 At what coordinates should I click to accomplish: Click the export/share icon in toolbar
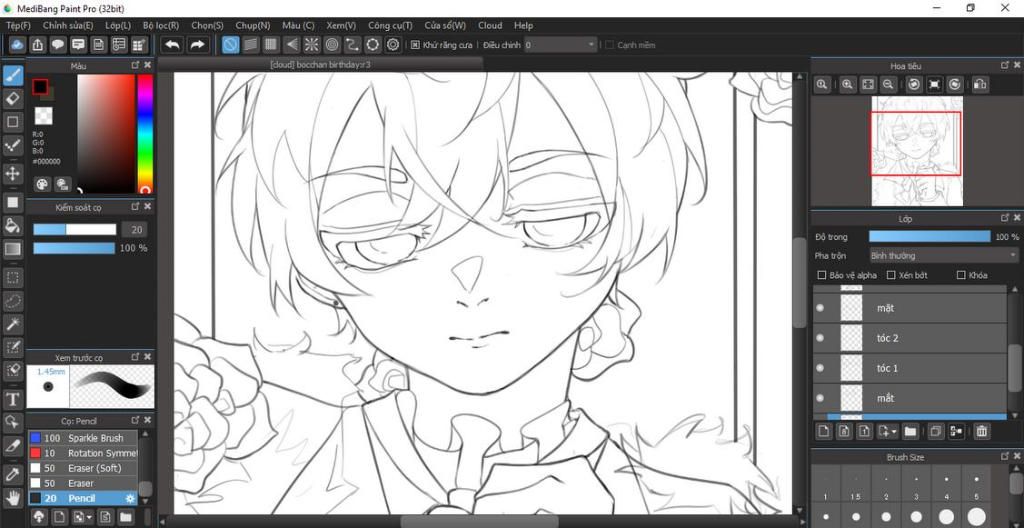coord(38,45)
